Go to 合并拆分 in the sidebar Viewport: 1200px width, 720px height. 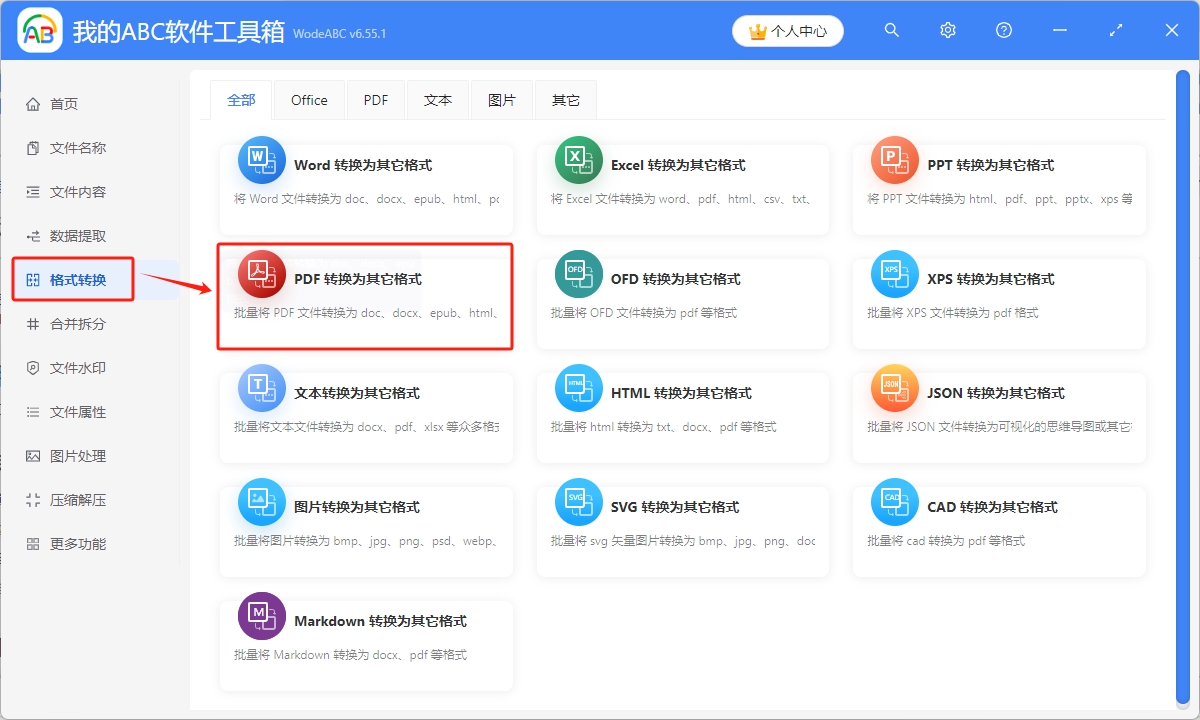pos(78,324)
